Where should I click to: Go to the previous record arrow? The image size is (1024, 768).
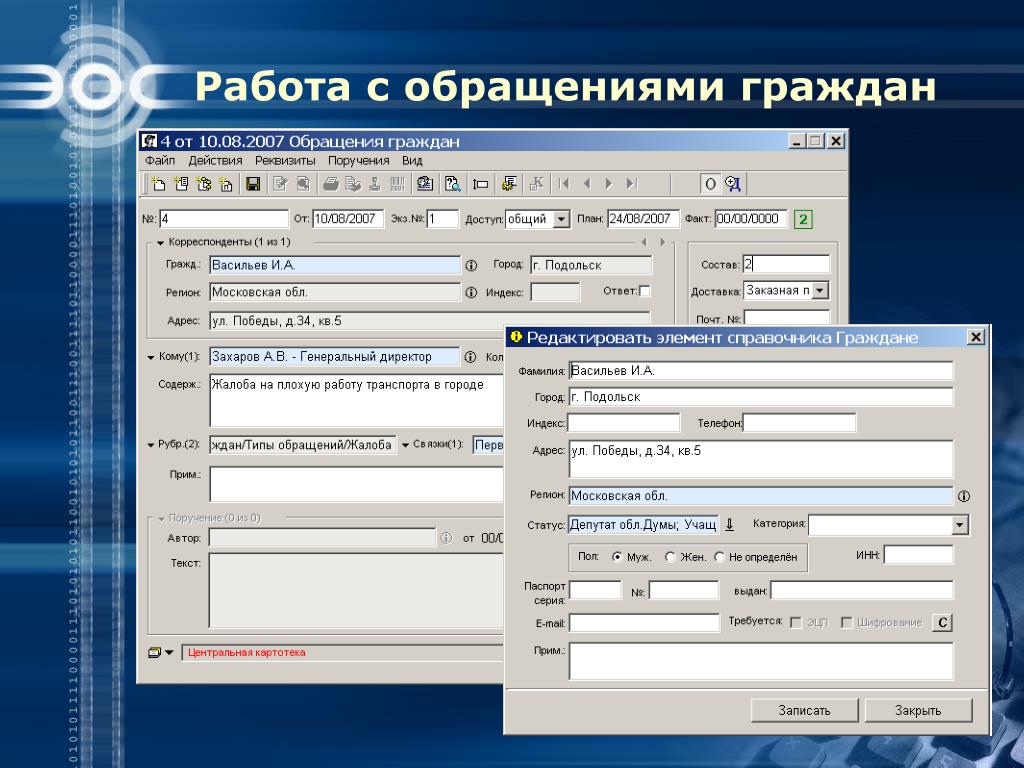coord(586,184)
